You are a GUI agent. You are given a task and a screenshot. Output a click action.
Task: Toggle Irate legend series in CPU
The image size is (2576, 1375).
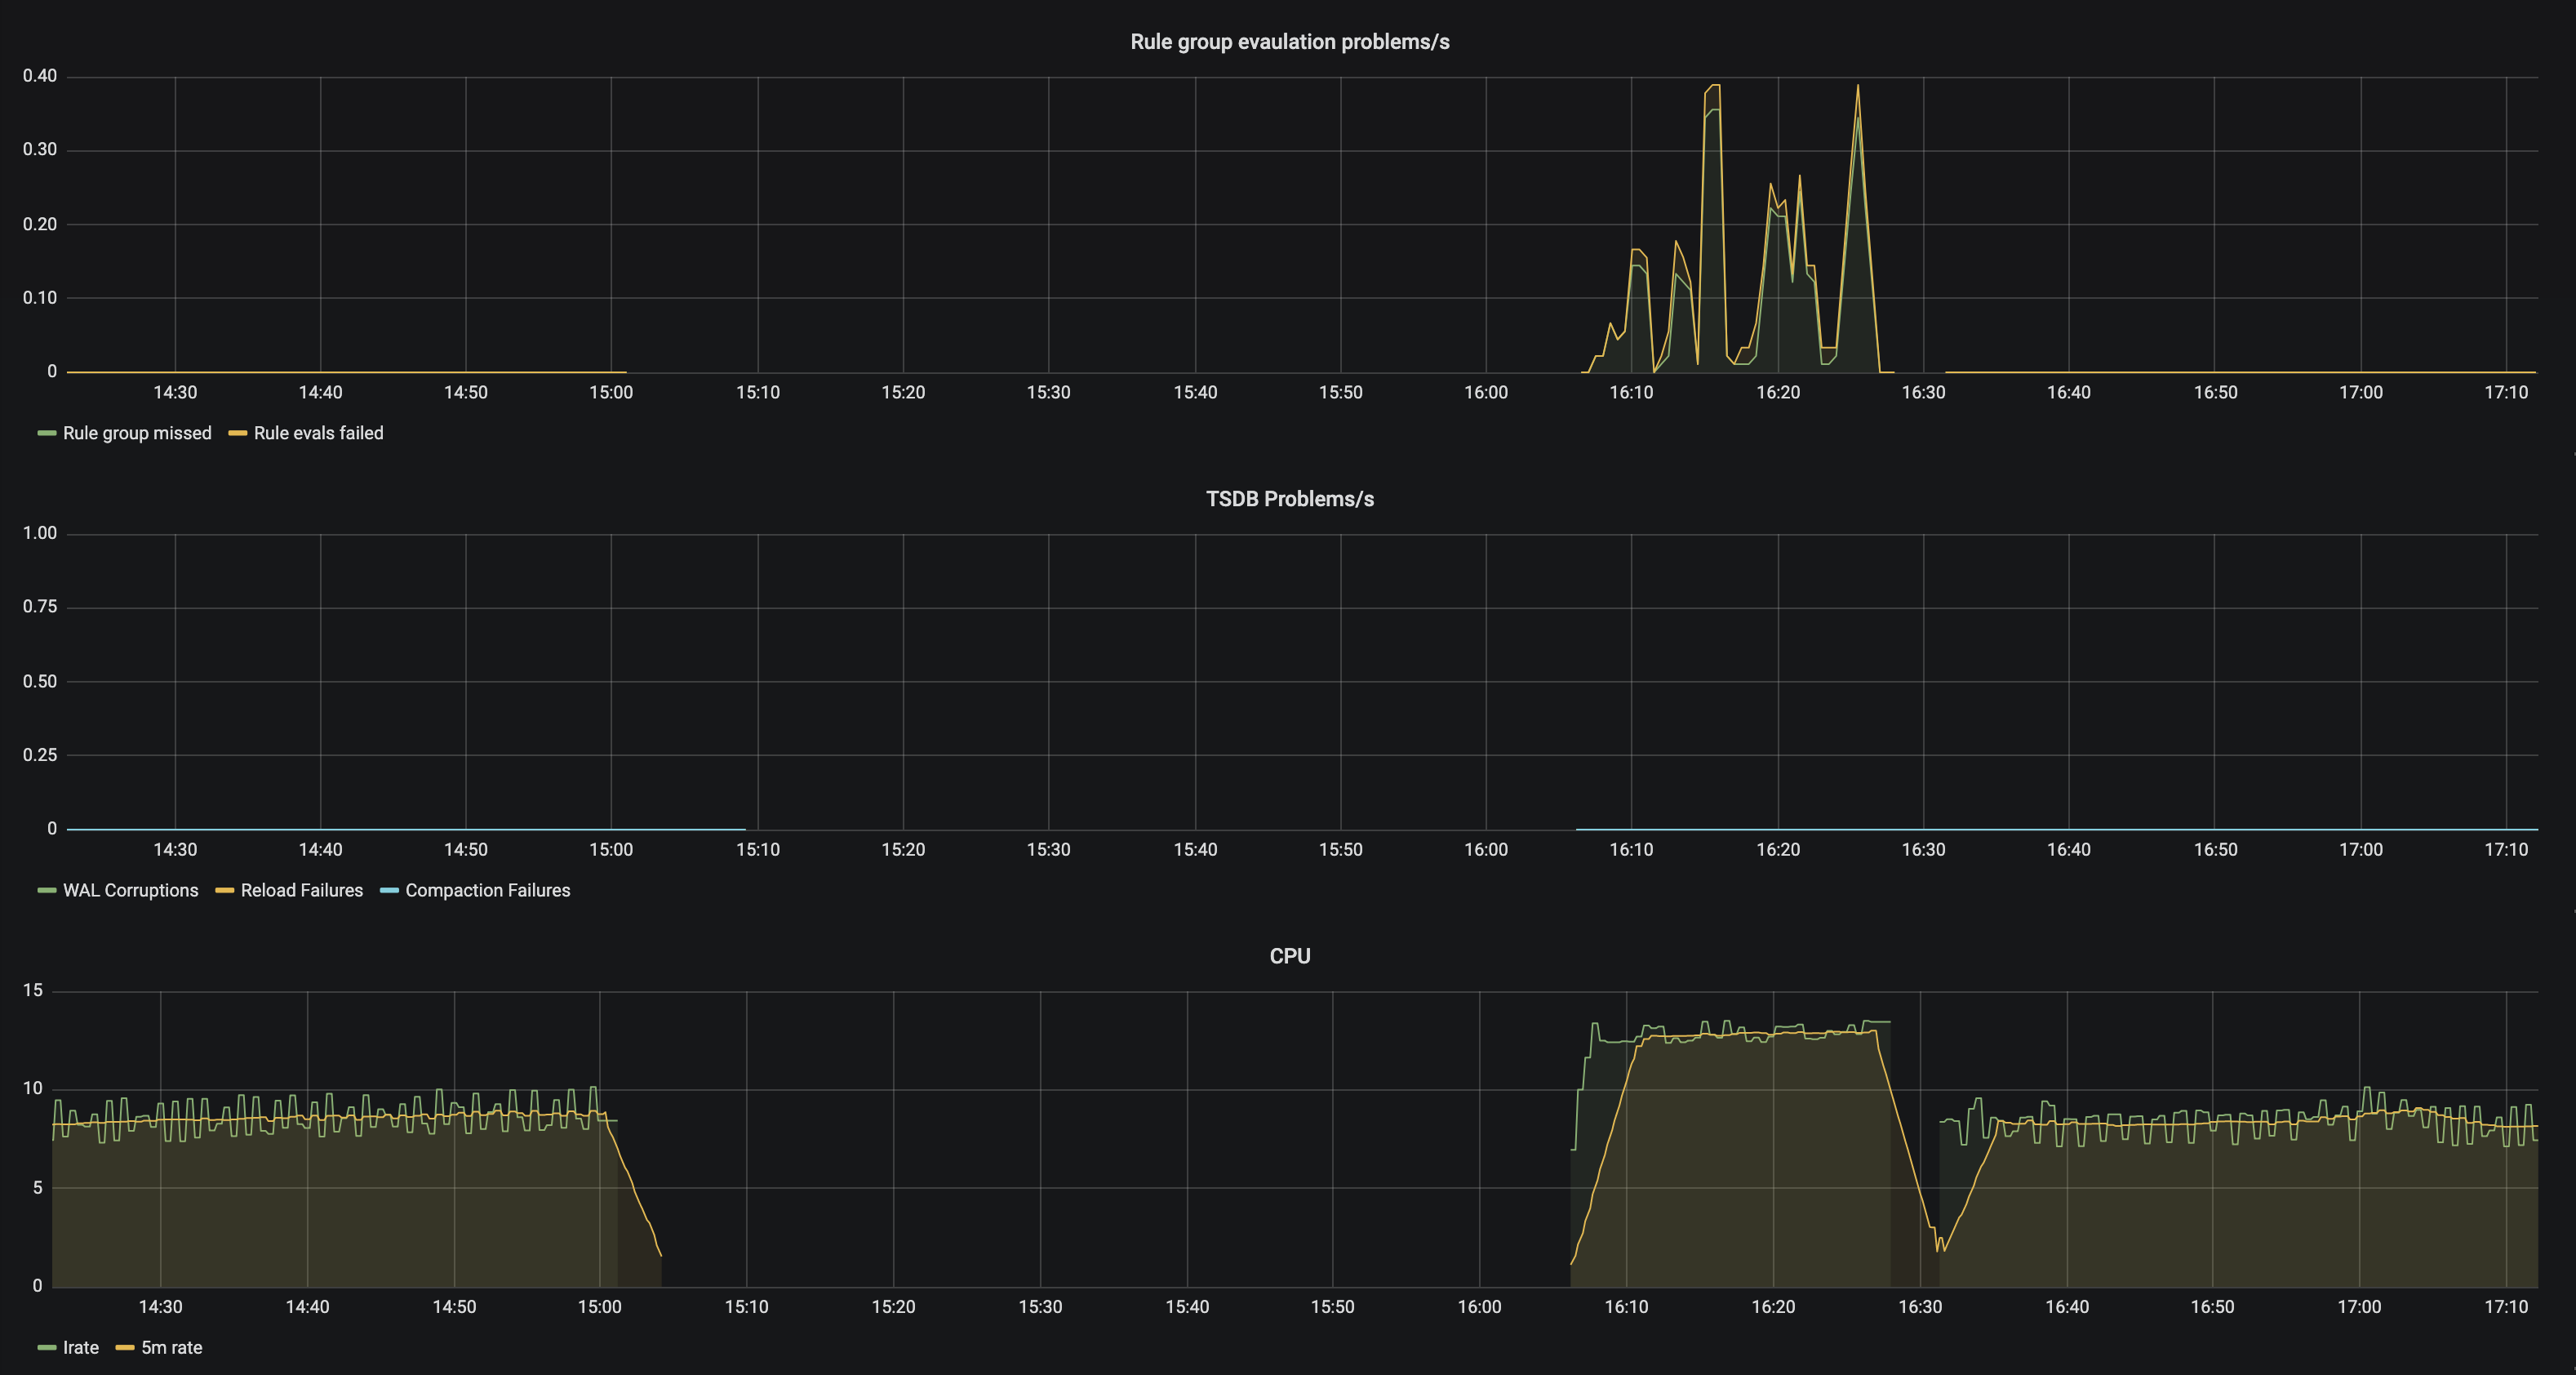pos(80,1347)
